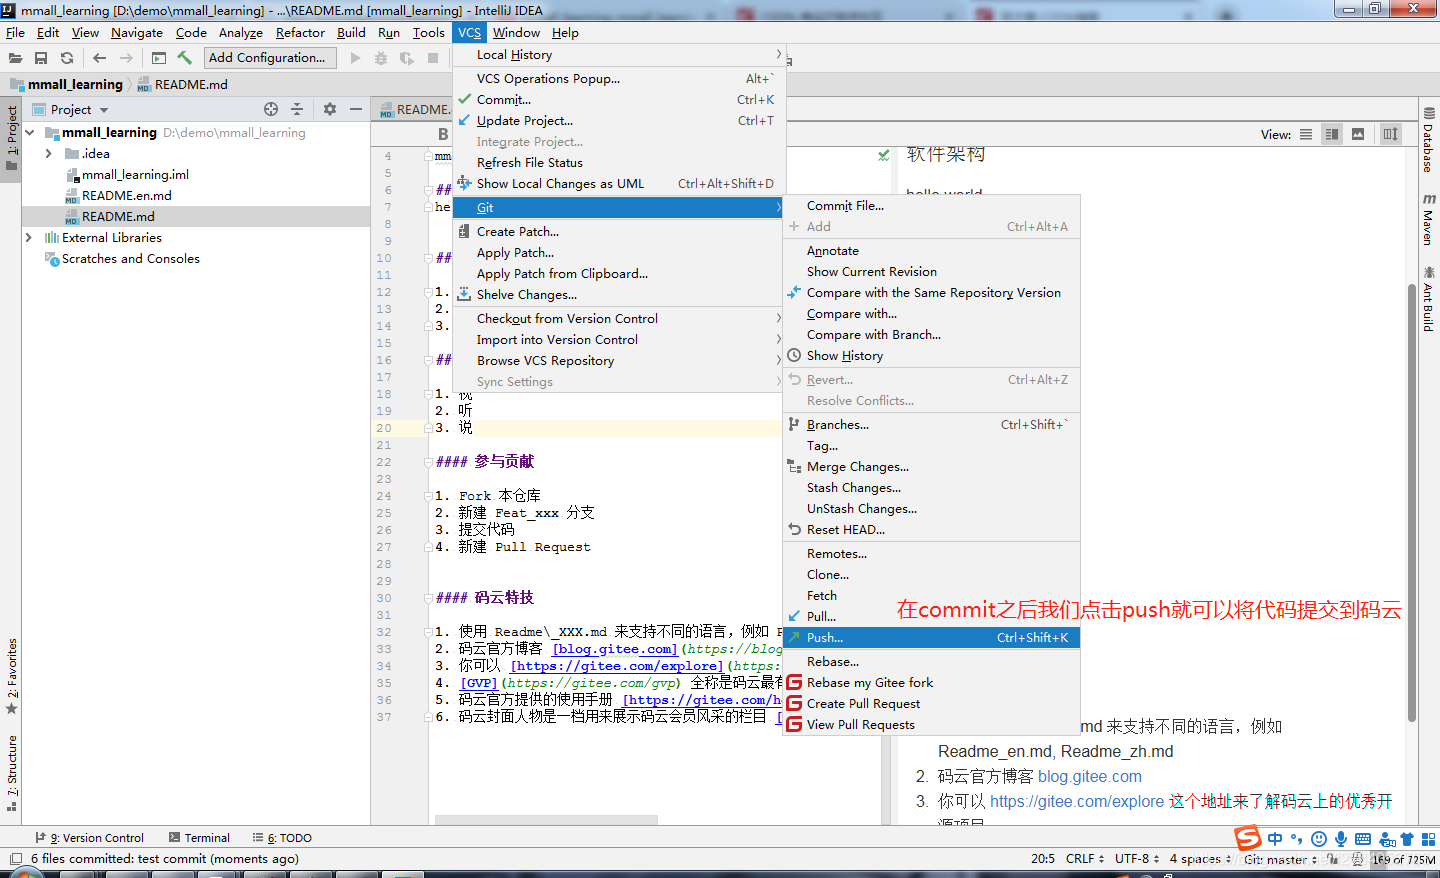The image size is (1440, 878).
Task: Open 4 spaces indent dropdown
Action: (x=1200, y=859)
